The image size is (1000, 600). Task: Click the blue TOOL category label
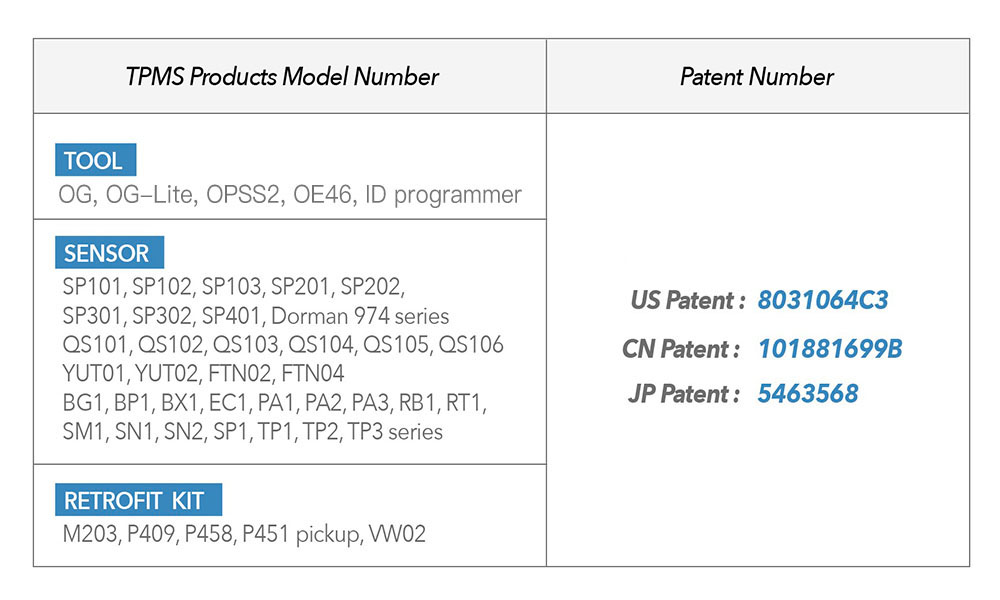point(96,159)
